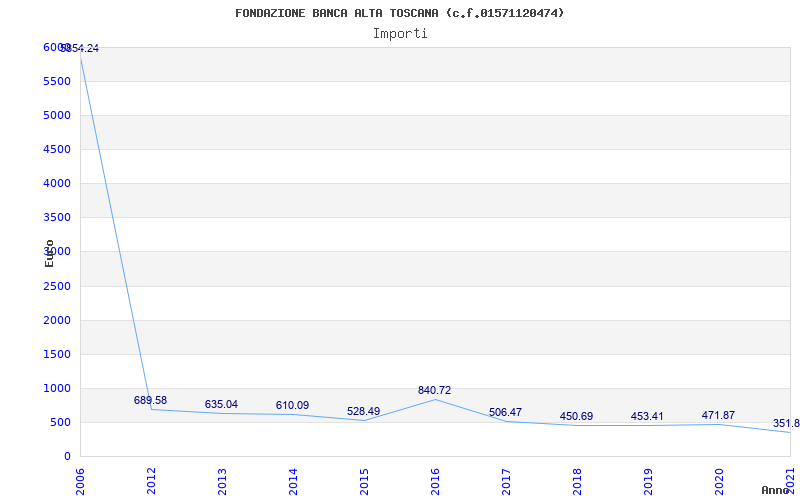Screen dimensions: 800x500
Task: Select the 506.47 data label
Action: coord(506,413)
